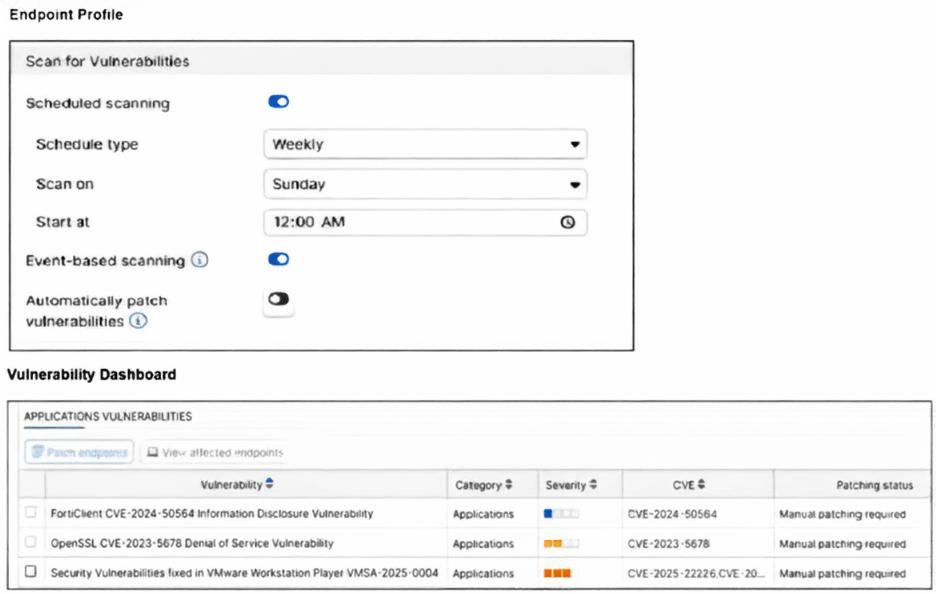Sort table by CVE column arrows
This screenshot has height=594, width=936.
(701, 485)
